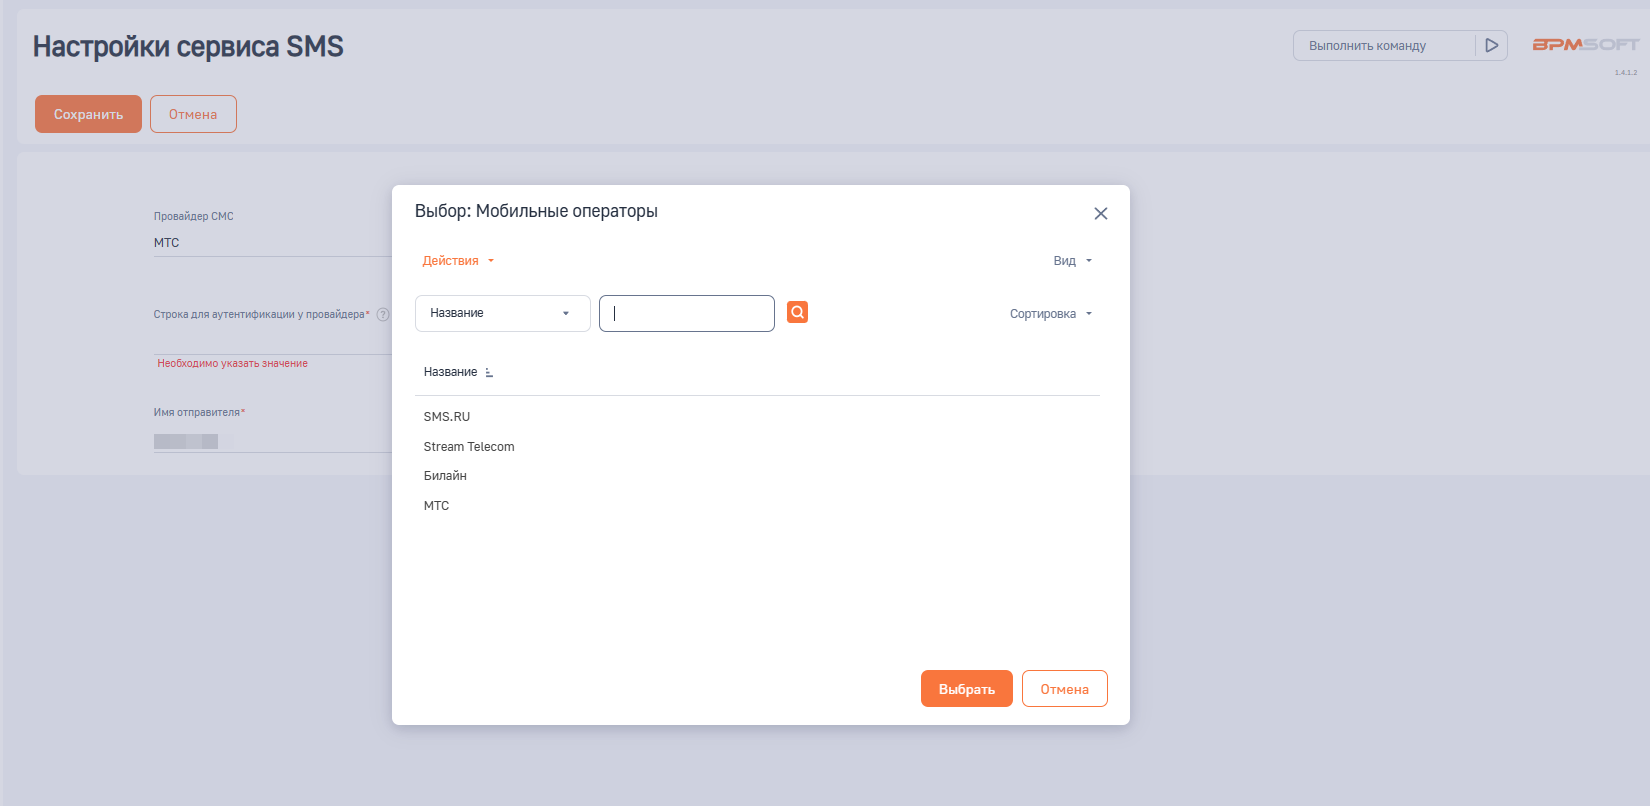The width and height of the screenshot is (1650, 806).
Task: Click the Провайдер СМС field showing МТС
Action: tap(273, 243)
